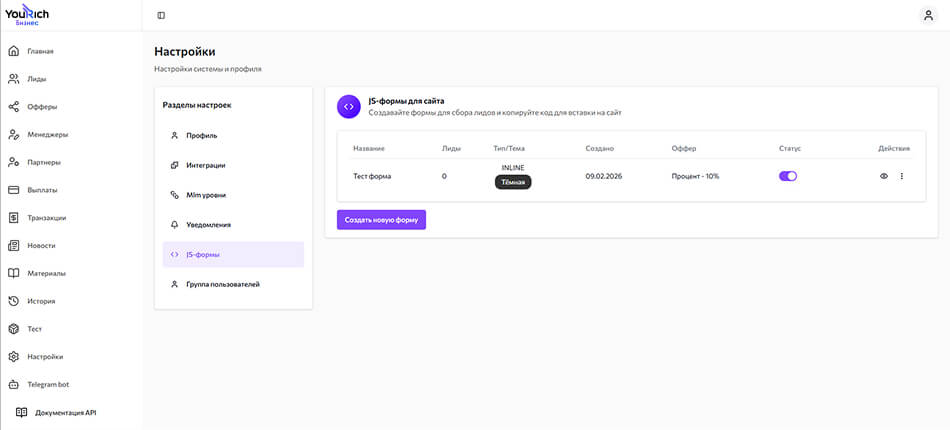
Task: Click the Telegram bot robot icon
Action: tap(14, 384)
